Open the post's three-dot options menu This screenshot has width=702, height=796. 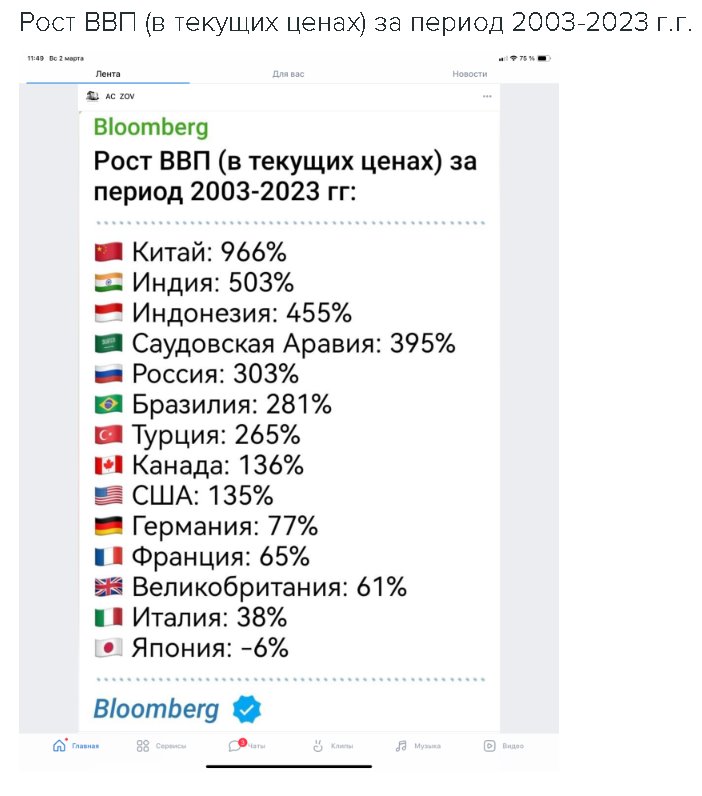tap(487, 96)
